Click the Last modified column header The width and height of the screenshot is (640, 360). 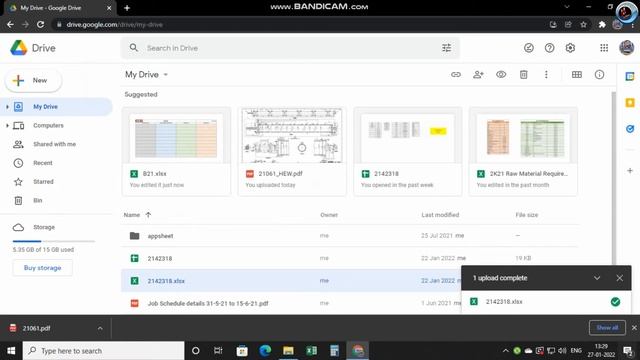click(440, 215)
